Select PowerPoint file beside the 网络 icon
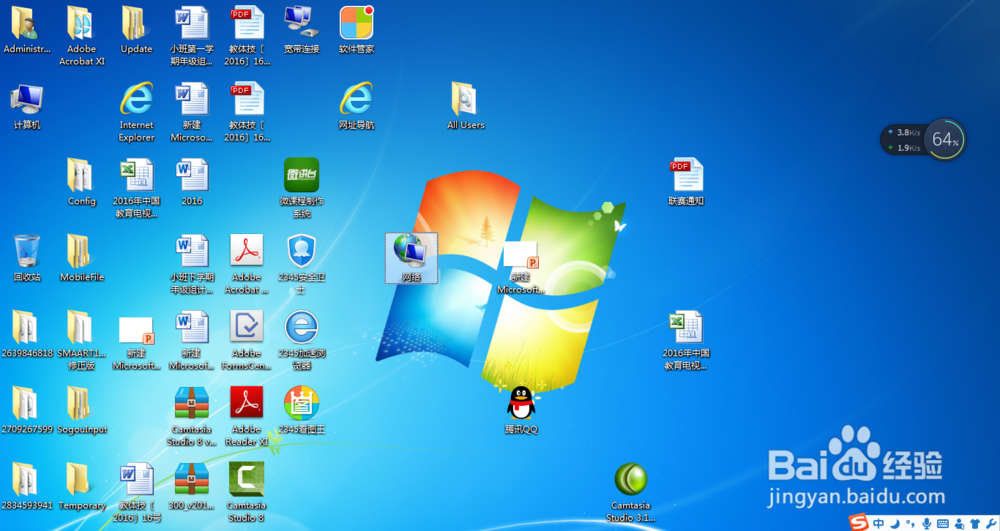This screenshot has width=1000, height=531. click(521, 268)
